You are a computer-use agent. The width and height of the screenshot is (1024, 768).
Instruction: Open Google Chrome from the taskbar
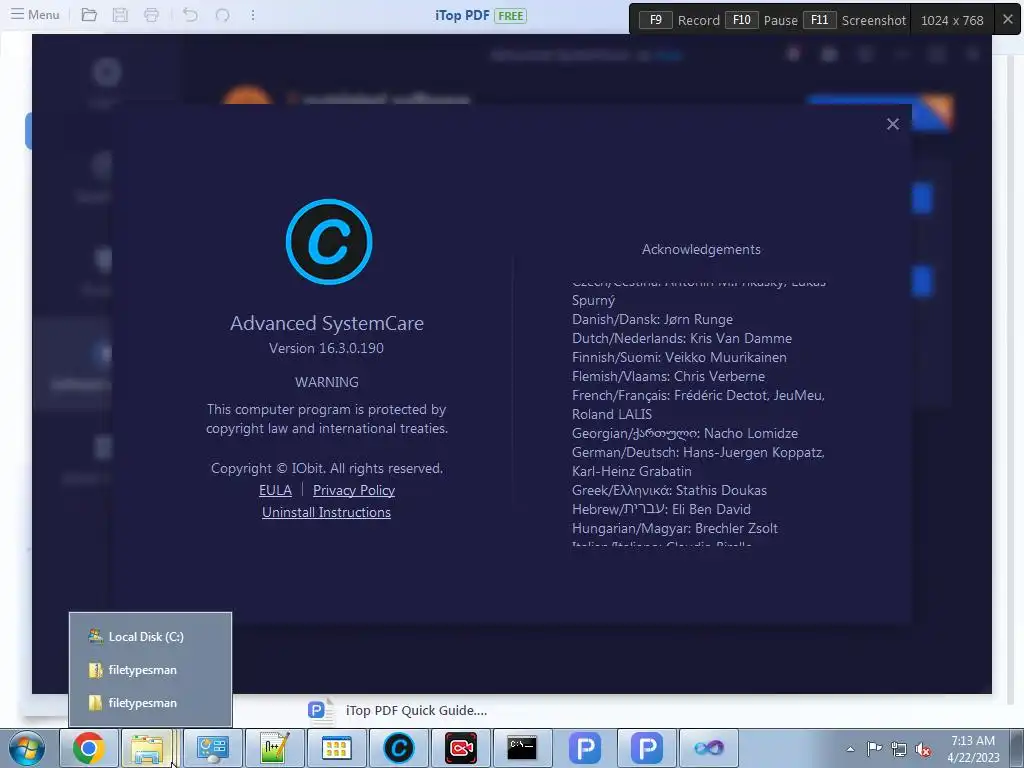pyautogui.click(x=88, y=748)
